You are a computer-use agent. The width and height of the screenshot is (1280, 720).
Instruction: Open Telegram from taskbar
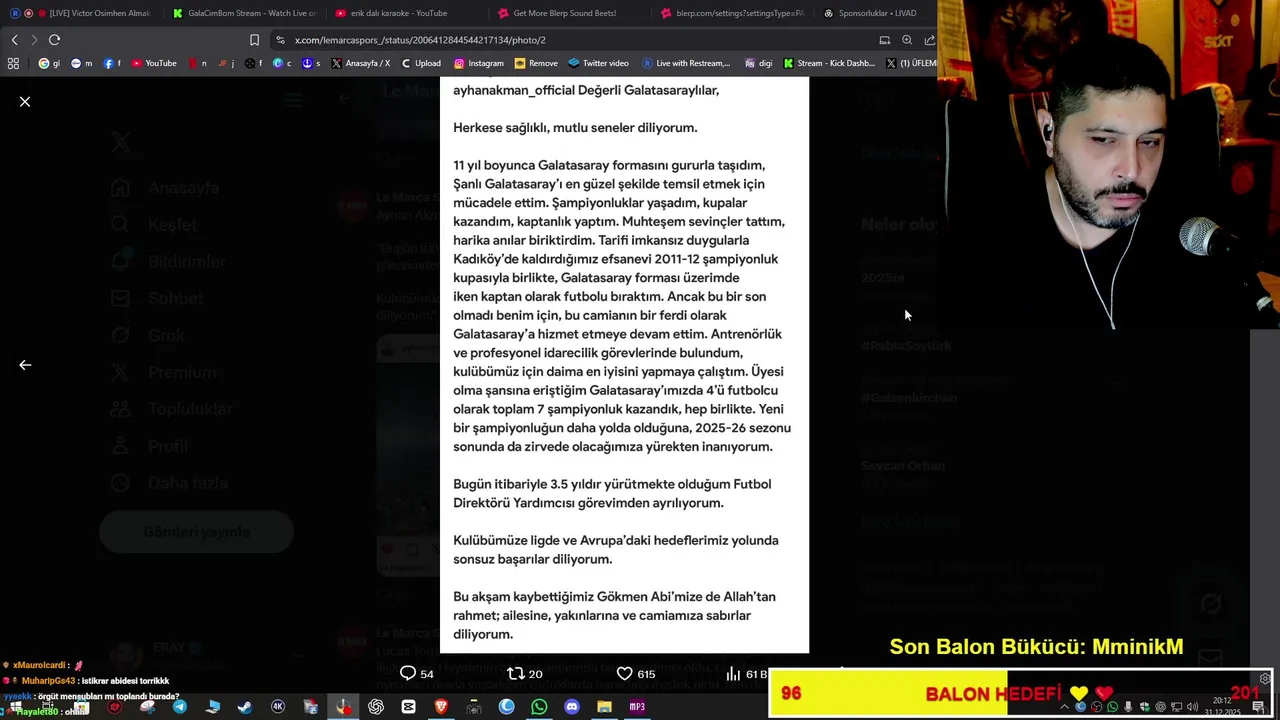pos(180,707)
